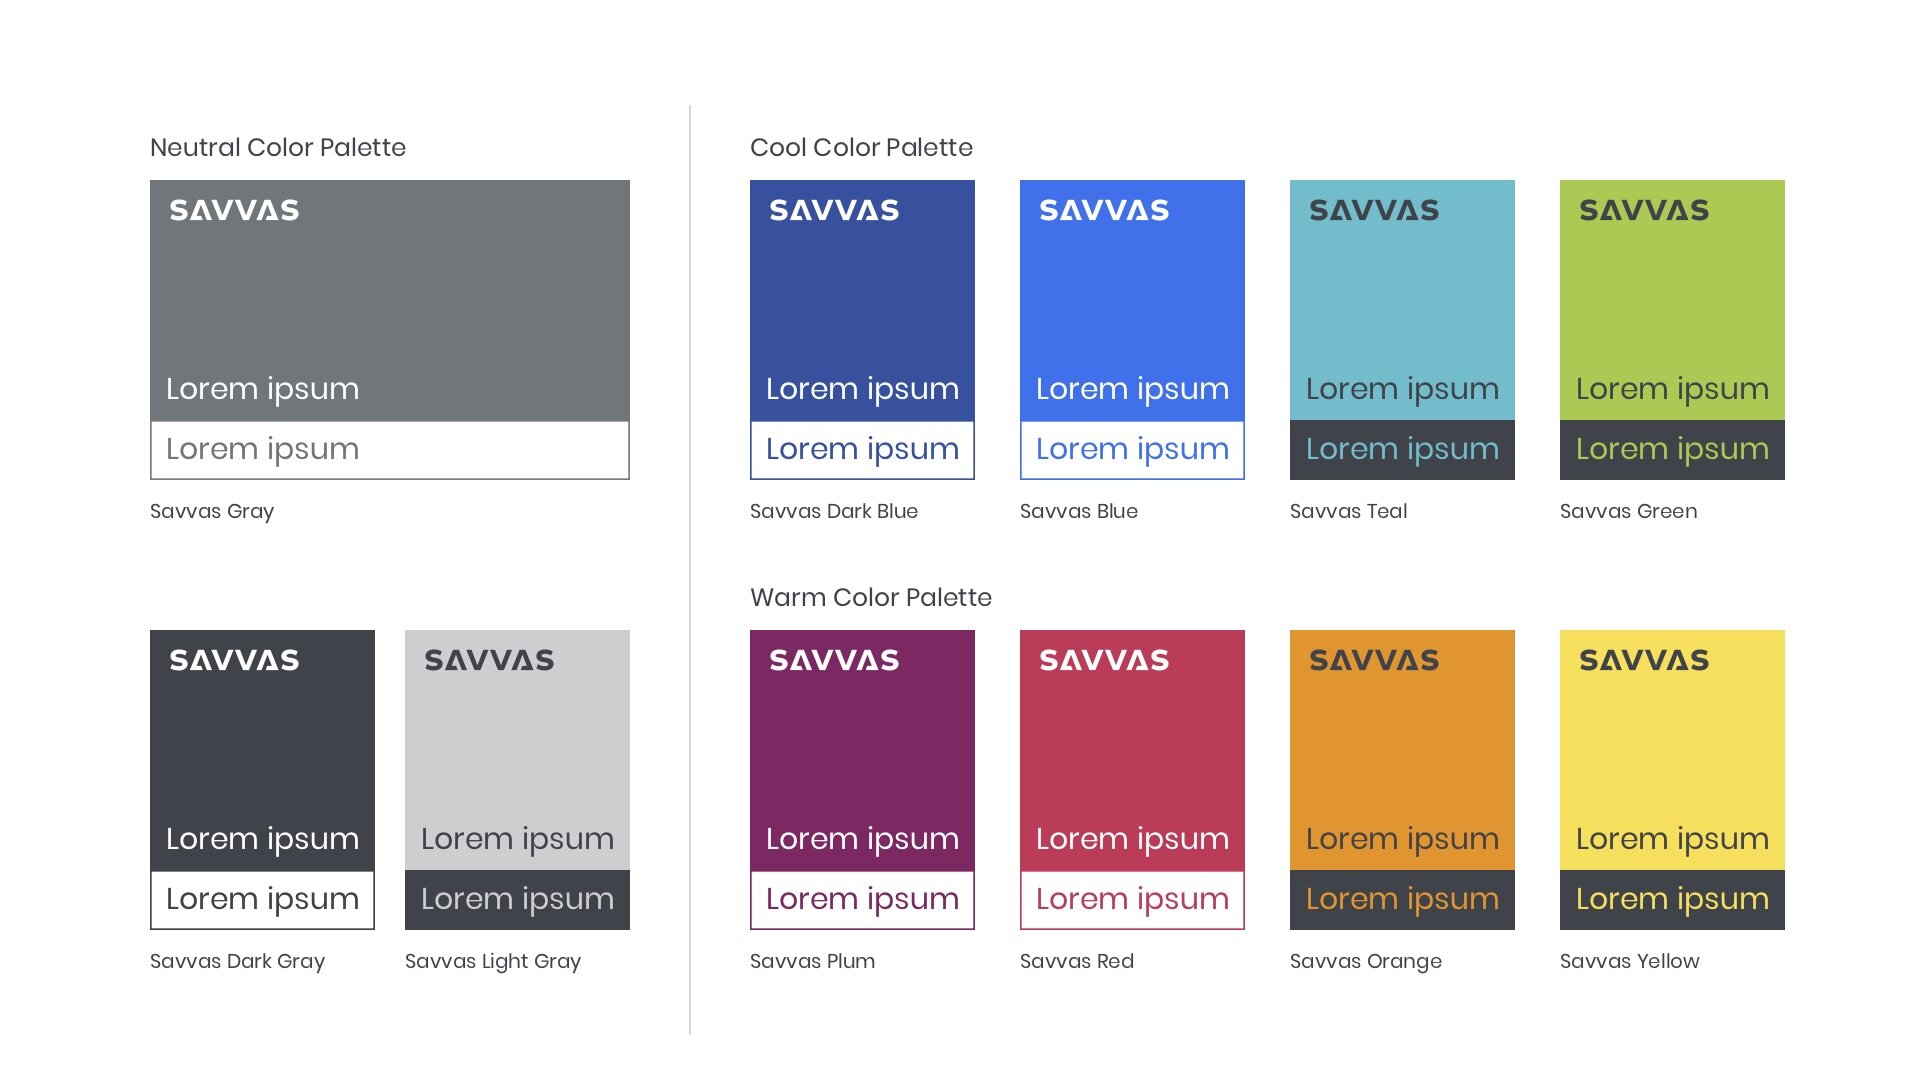Image resolution: width=1920 pixels, height=1080 pixels.
Task: Select the white Lorem ipsum text on dark gray background
Action: pyautogui.click(x=262, y=840)
